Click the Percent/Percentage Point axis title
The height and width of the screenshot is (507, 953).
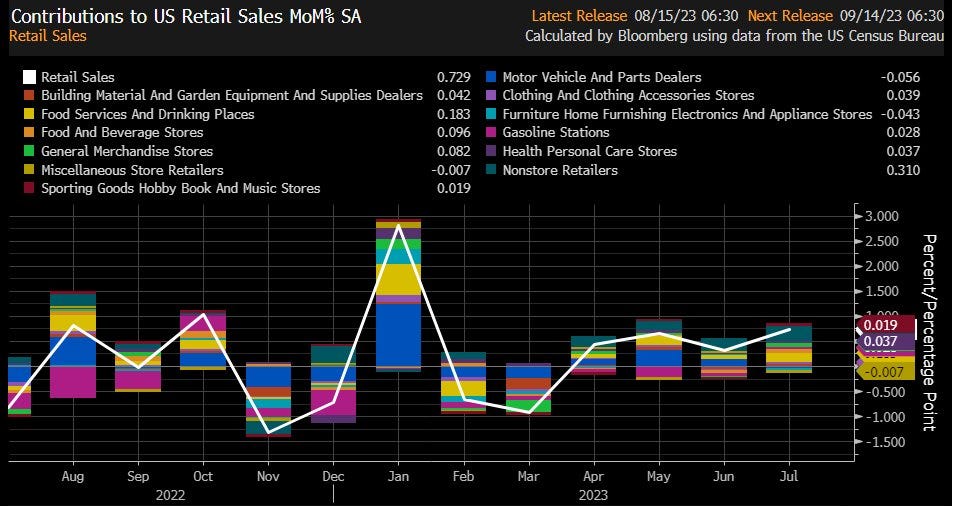[x=928, y=332]
